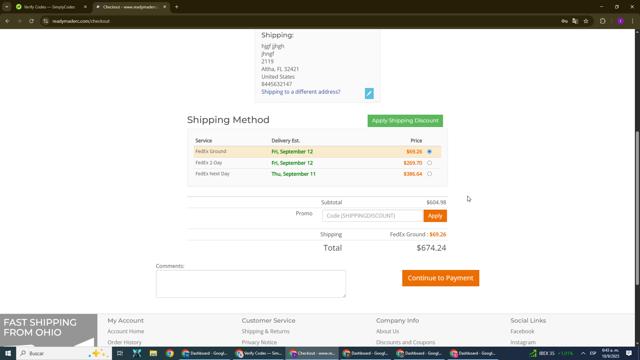
Task: Open pinned Google Chrome taskbar icon
Action: pyautogui.click(x=170, y=353)
